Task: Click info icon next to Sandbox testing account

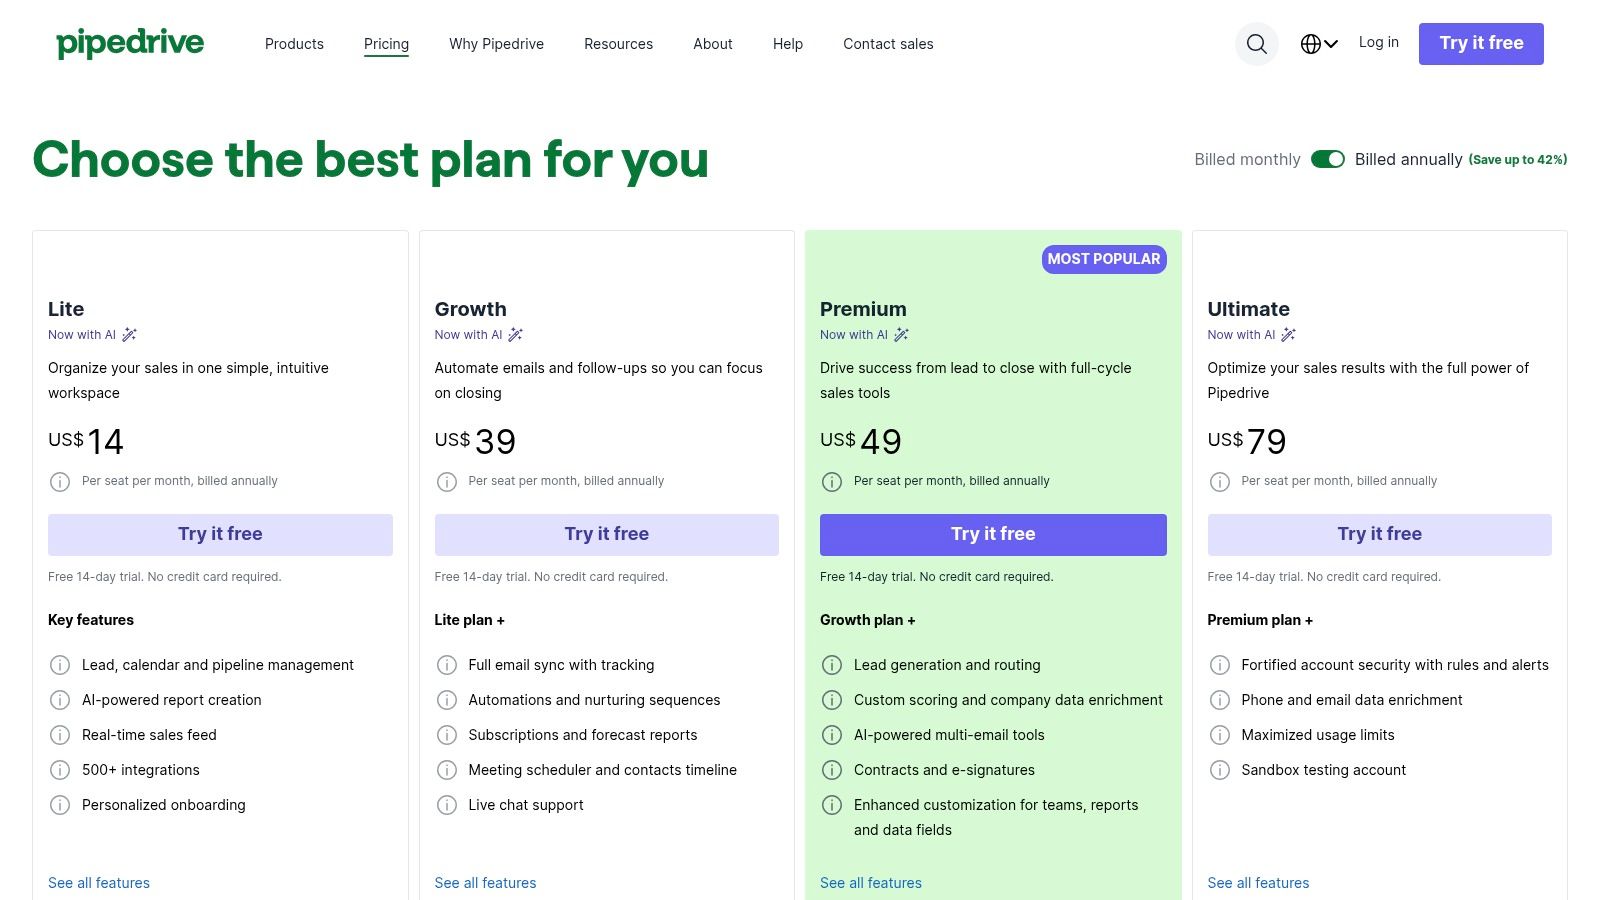Action: pyautogui.click(x=1220, y=770)
